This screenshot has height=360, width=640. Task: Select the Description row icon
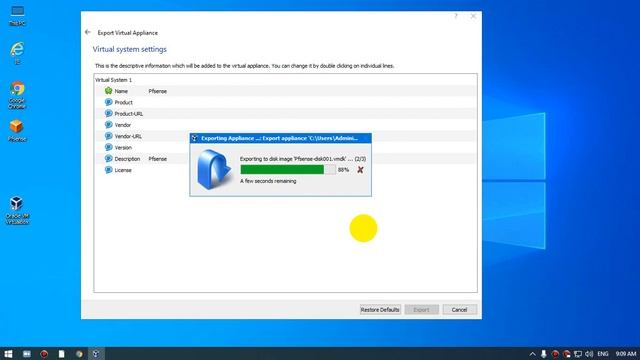[108, 158]
